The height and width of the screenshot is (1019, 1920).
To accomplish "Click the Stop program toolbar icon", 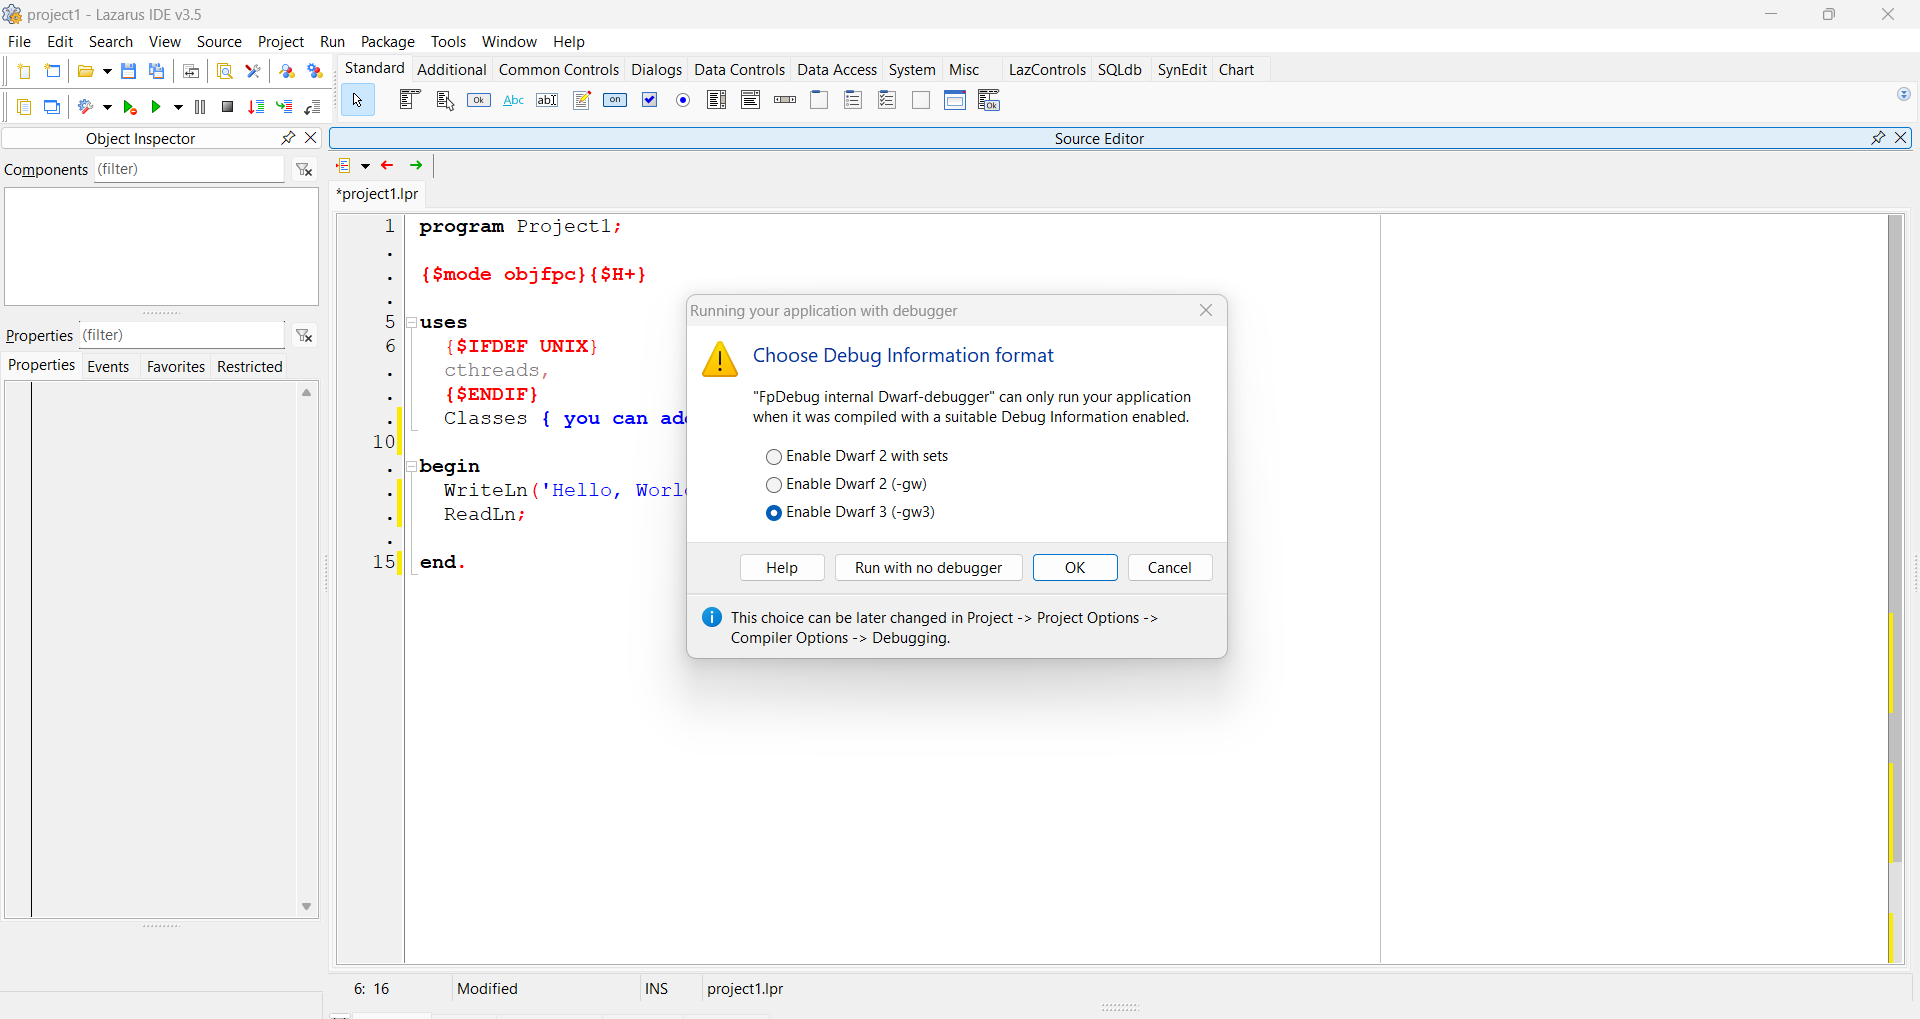I will 227,107.
